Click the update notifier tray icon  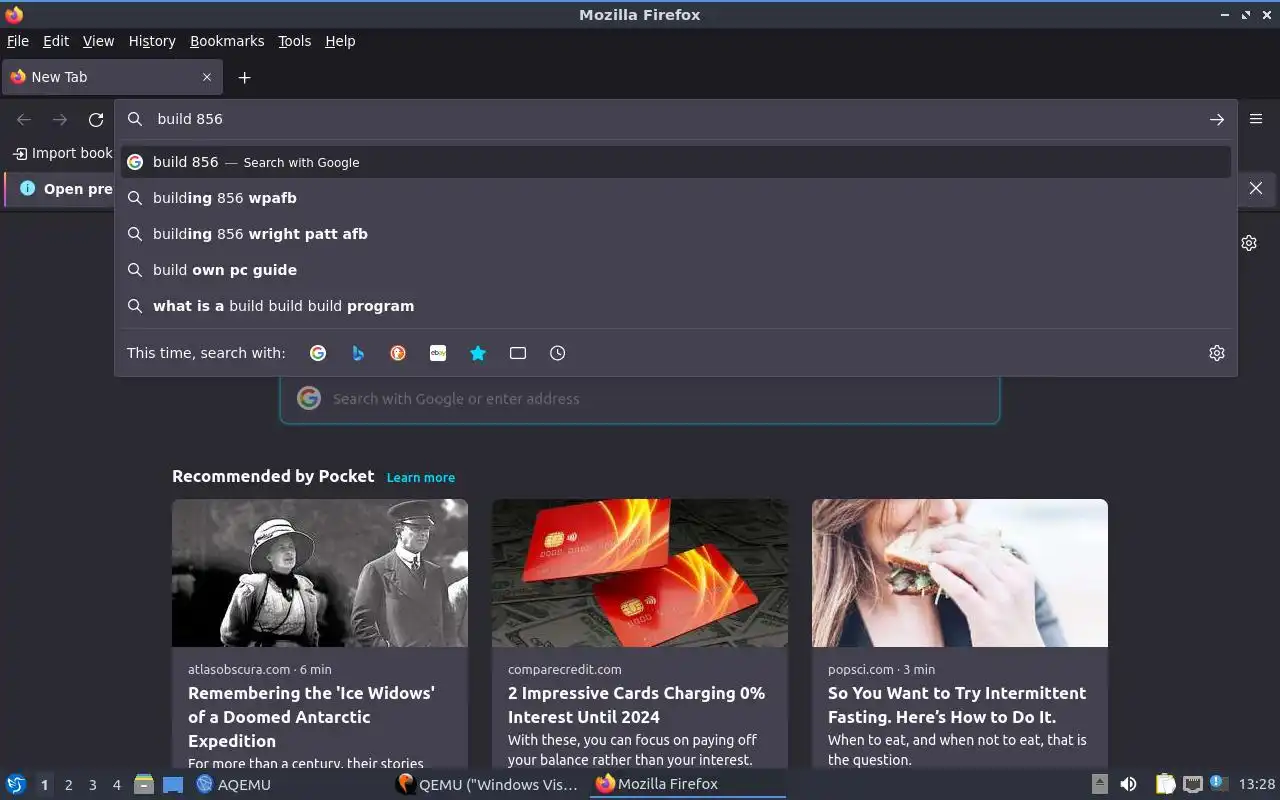1218,784
